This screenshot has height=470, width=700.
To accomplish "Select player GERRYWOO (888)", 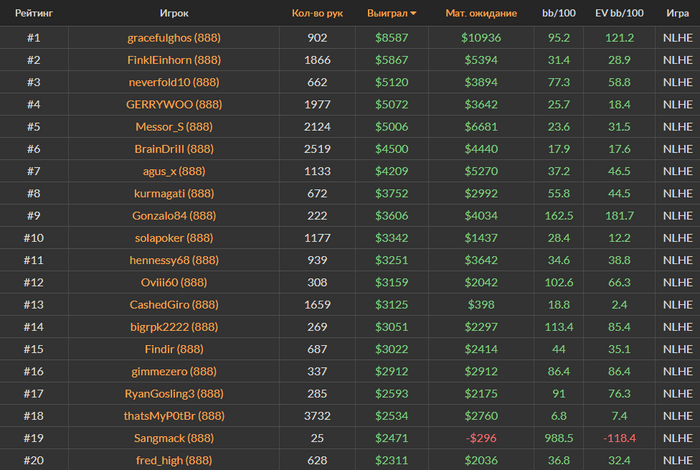I will tap(174, 105).
